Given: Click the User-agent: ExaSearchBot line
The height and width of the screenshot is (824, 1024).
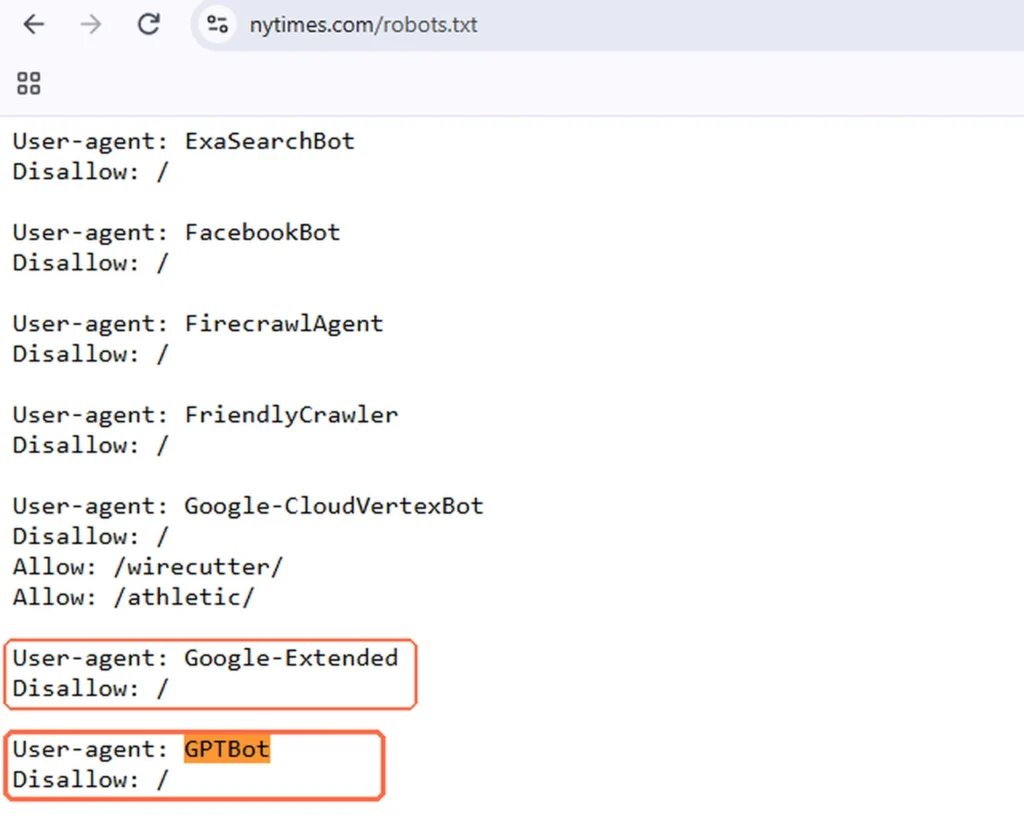Looking at the screenshot, I should [184, 141].
